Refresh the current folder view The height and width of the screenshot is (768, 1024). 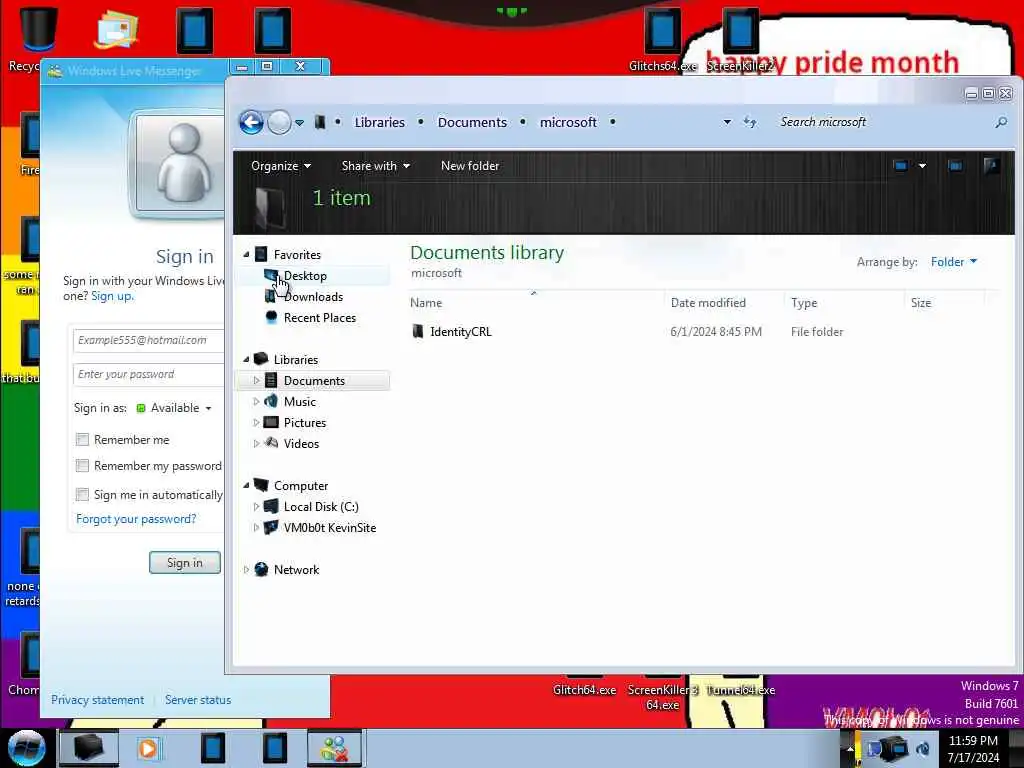pos(750,122)
